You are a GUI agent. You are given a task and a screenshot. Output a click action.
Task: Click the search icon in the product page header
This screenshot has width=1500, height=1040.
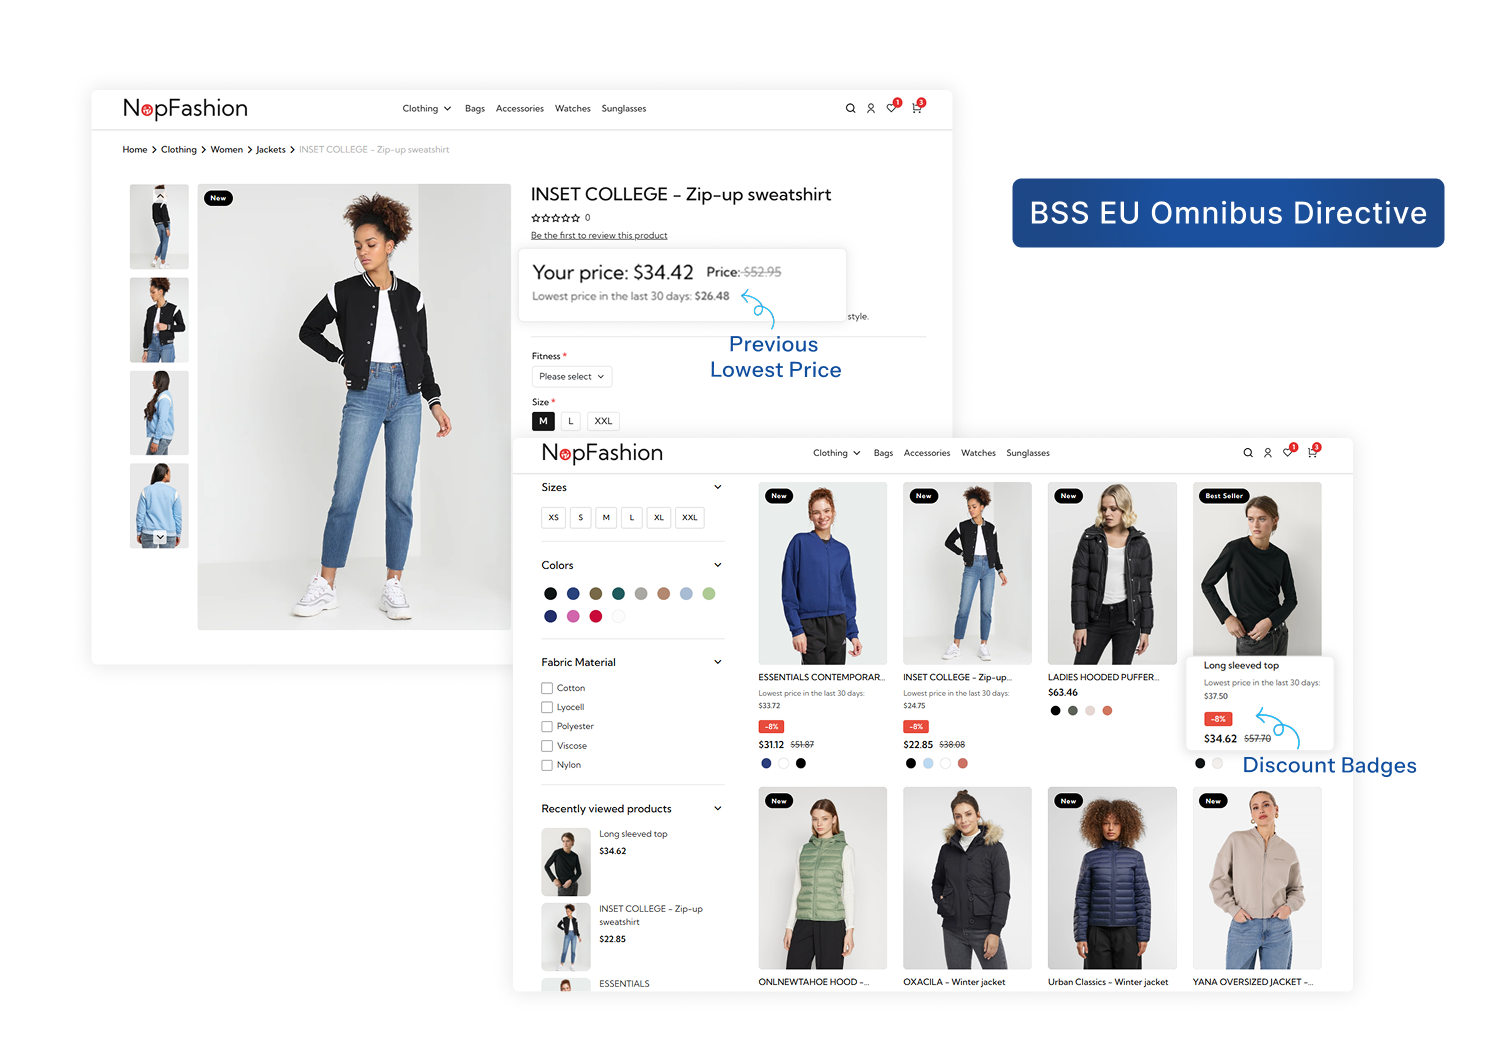[x=850, y=108]
